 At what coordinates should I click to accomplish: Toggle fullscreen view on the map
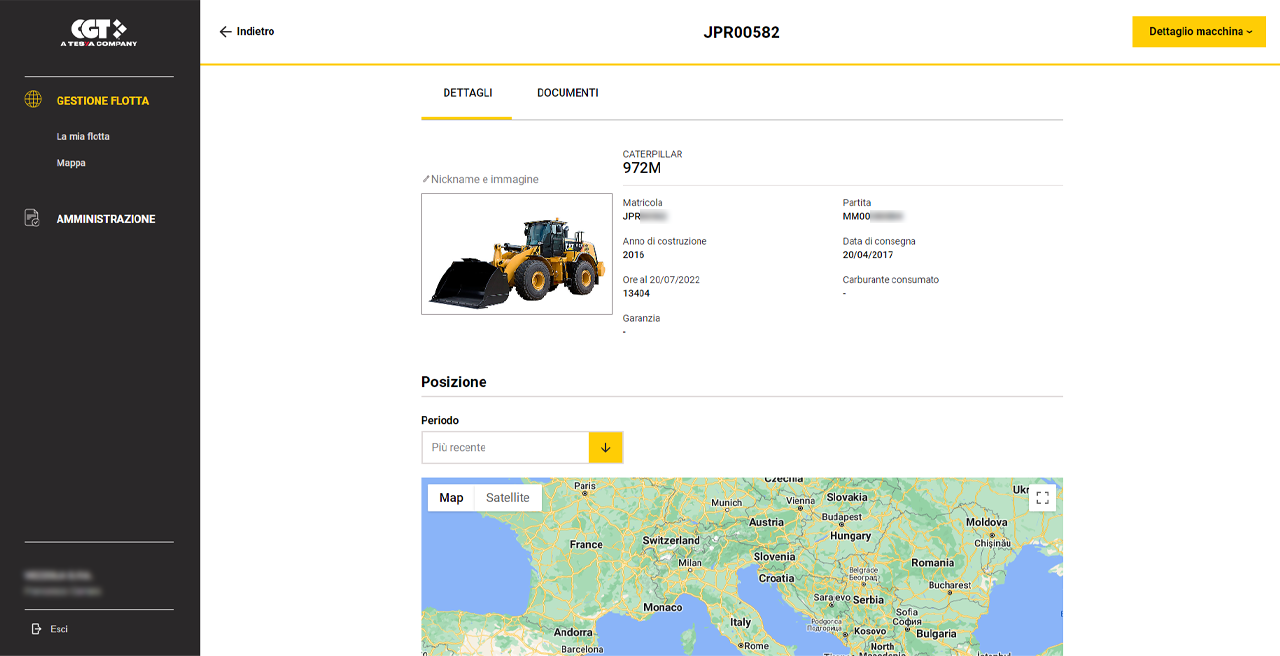1043,498
